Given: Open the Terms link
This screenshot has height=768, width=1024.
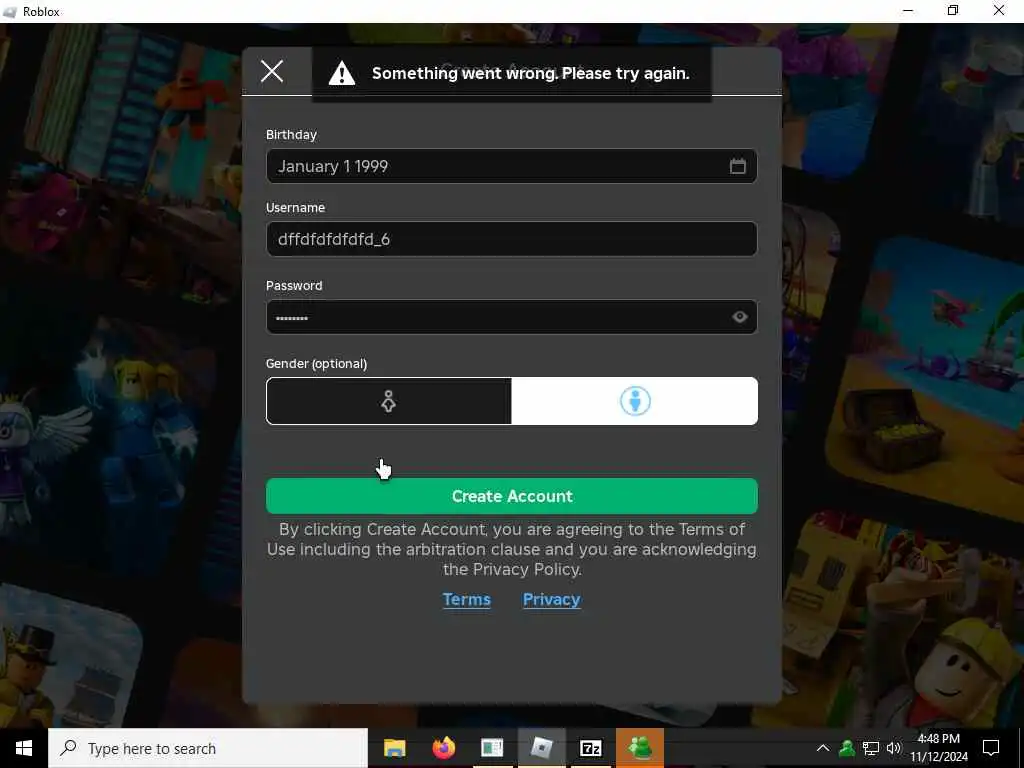Looking at the screenshot, I should coord(466,600).
